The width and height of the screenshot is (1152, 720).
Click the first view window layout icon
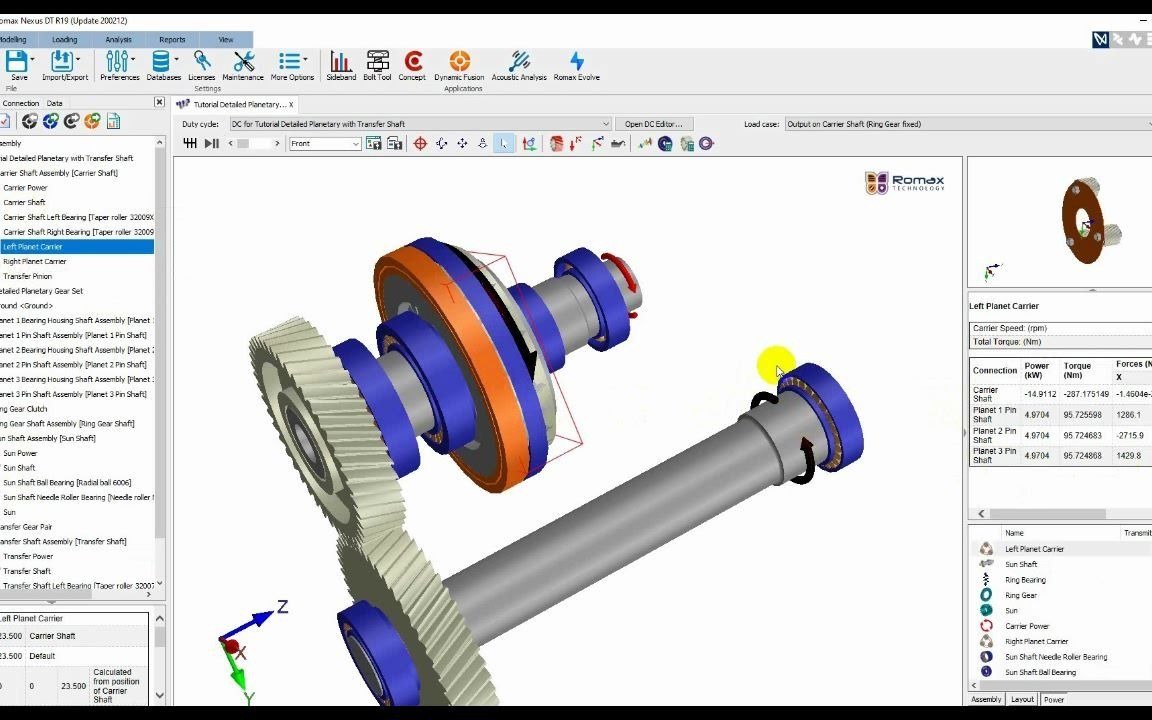[x=373, y=143]
